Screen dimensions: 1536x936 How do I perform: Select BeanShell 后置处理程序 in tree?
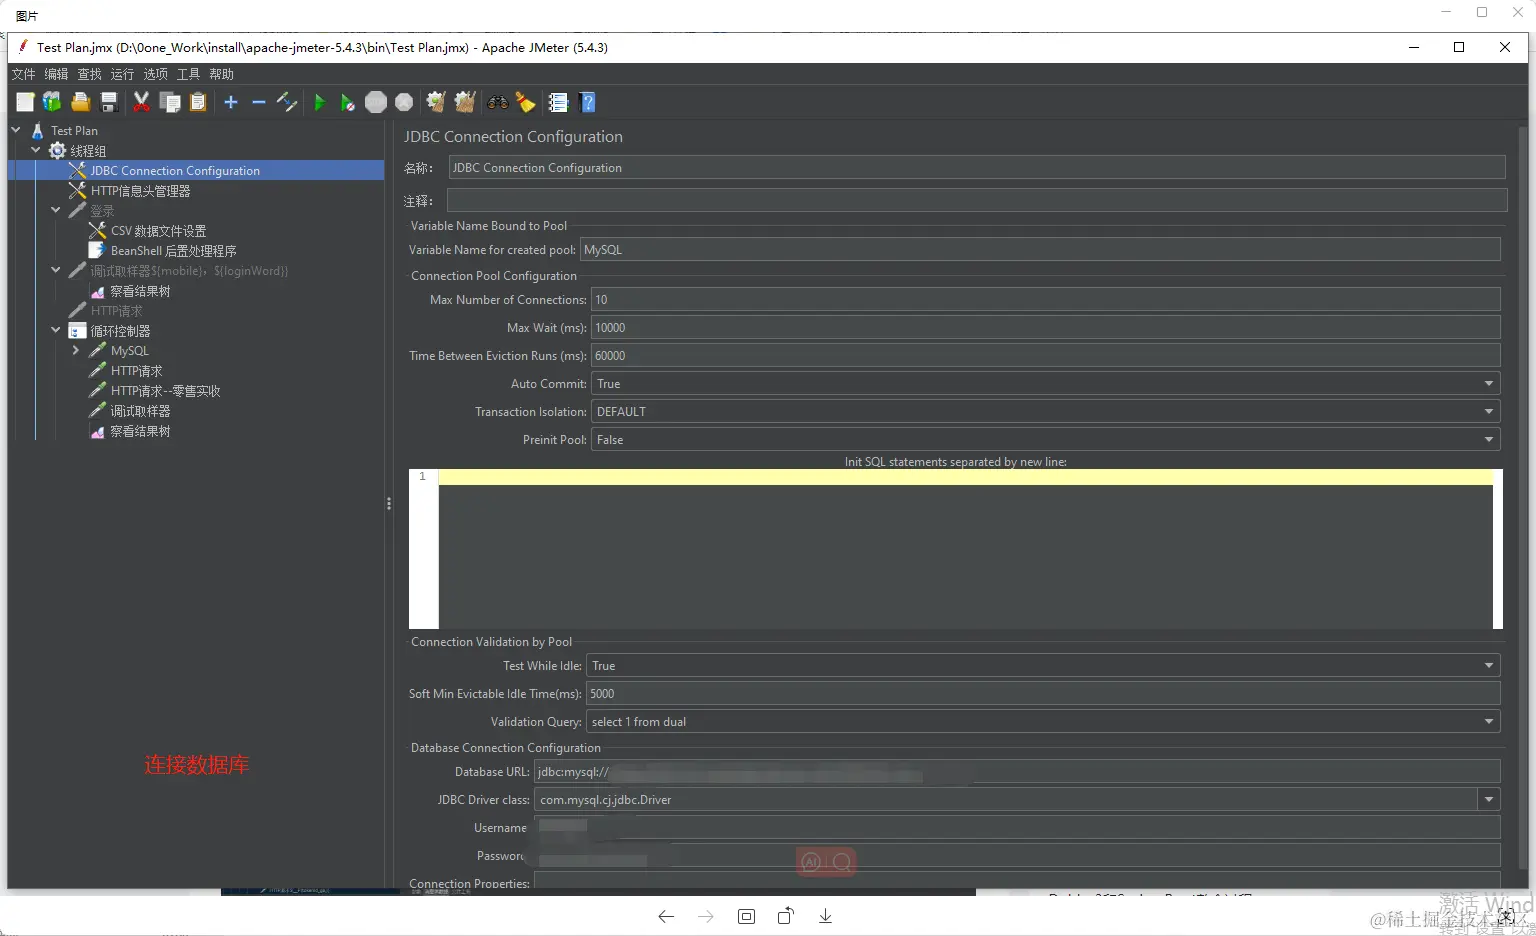(173, 251)
